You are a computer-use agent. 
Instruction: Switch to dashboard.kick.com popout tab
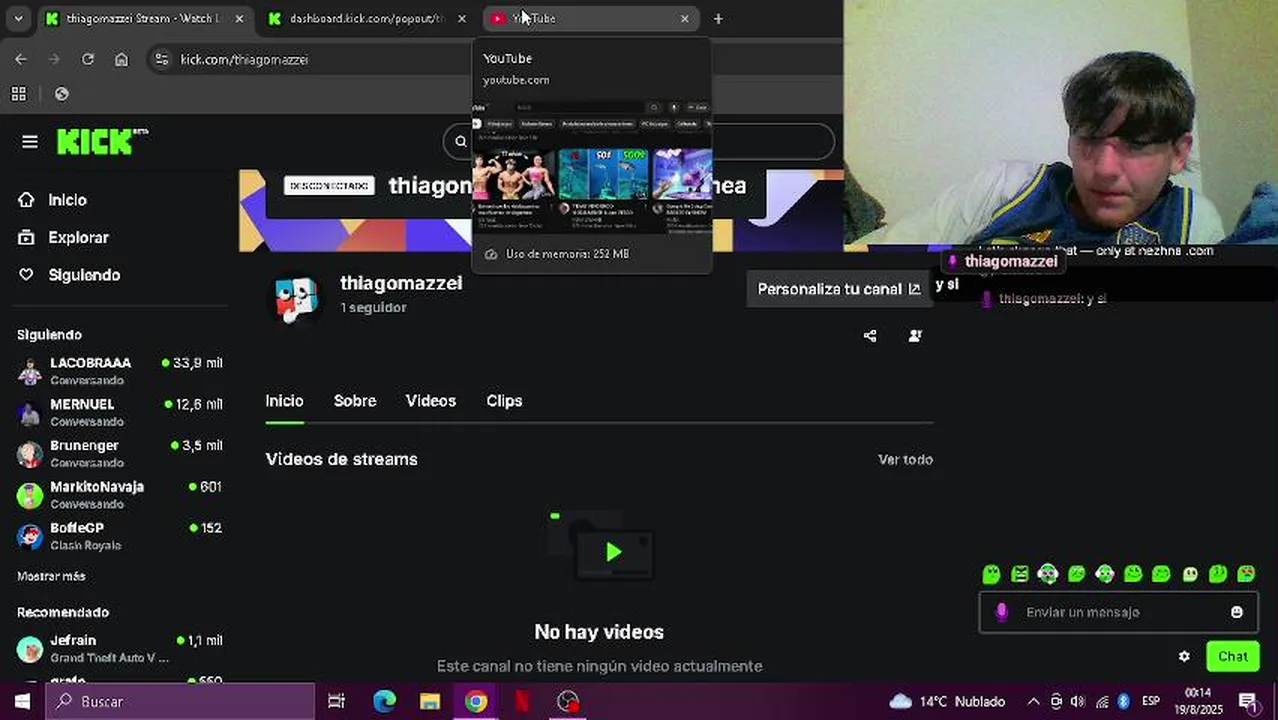coord(366,18)
